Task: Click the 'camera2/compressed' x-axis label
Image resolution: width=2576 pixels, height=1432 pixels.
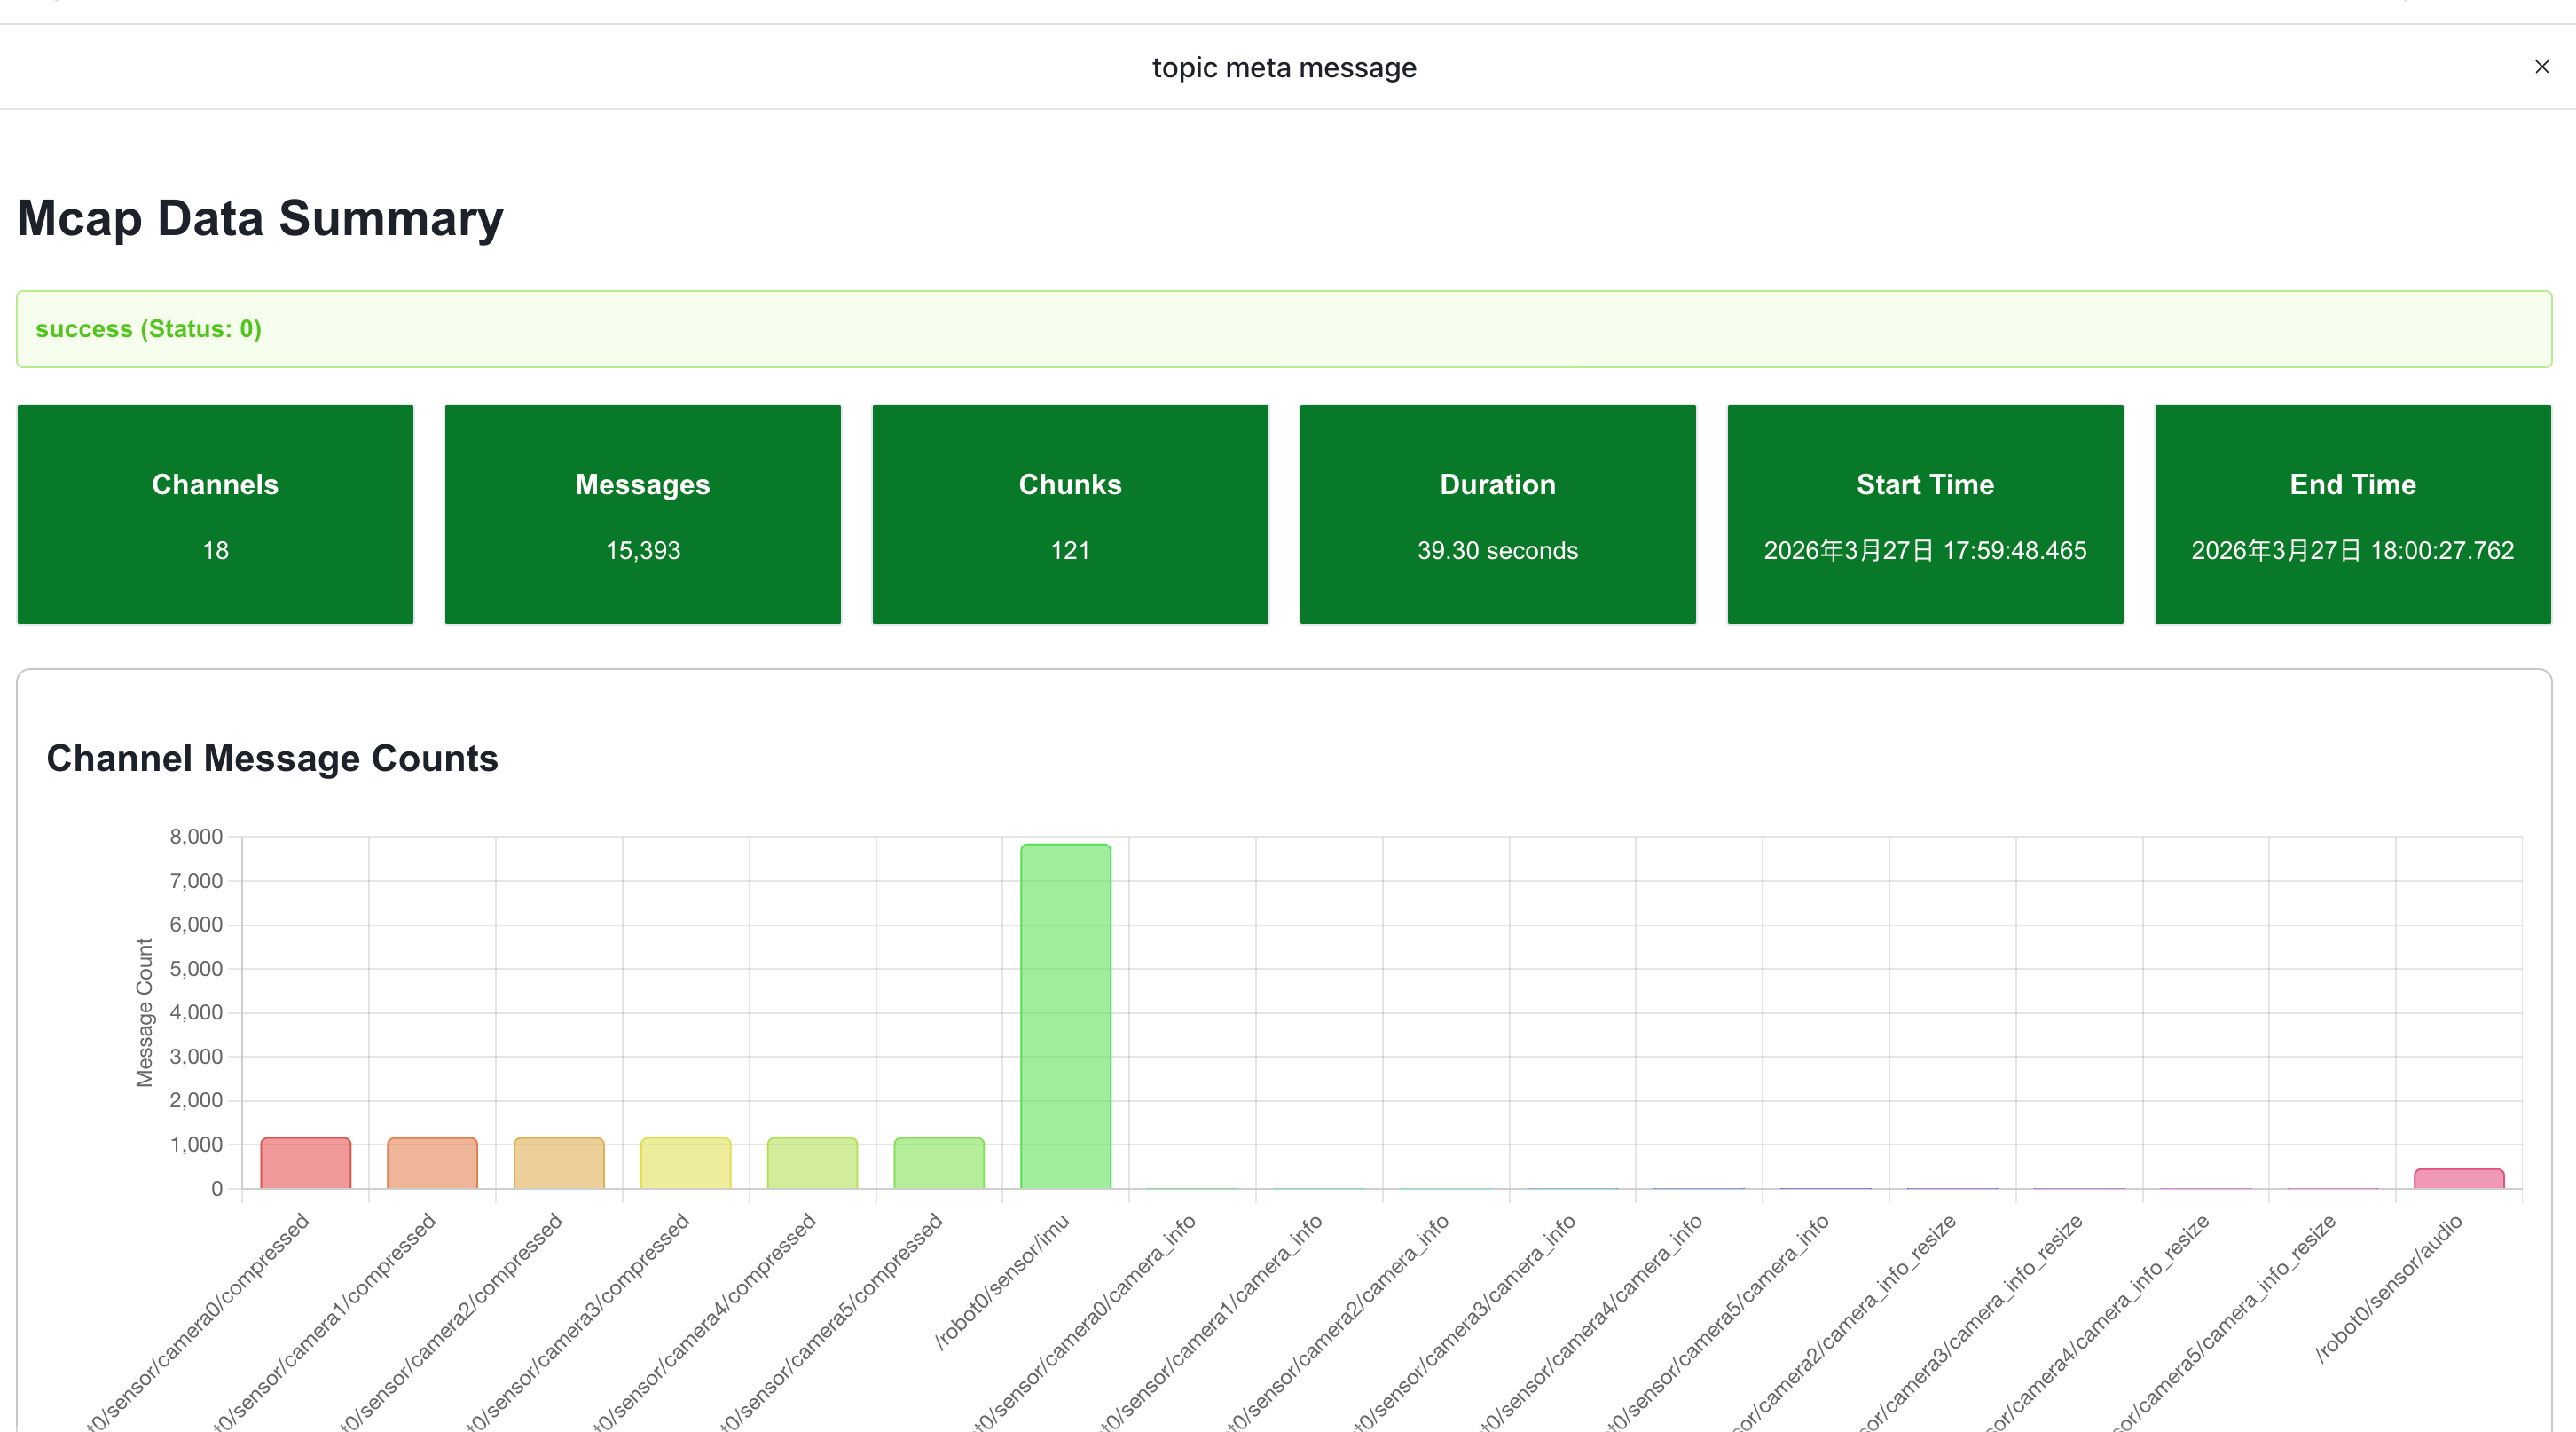Action: tap(454, 1320)
